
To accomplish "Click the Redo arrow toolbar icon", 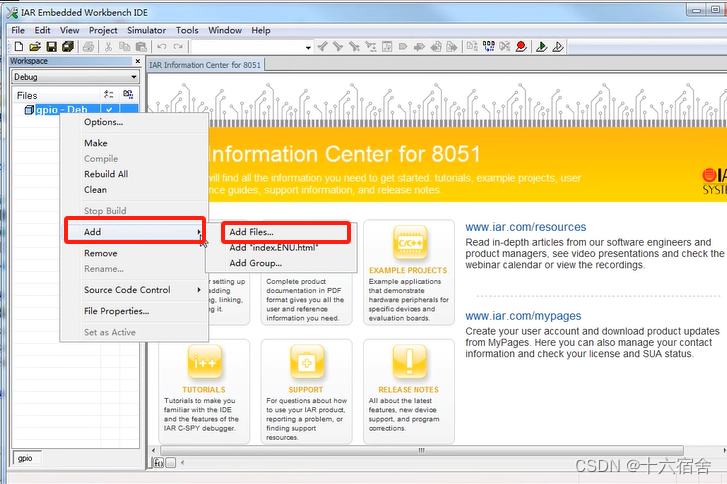I will point(178,46).
